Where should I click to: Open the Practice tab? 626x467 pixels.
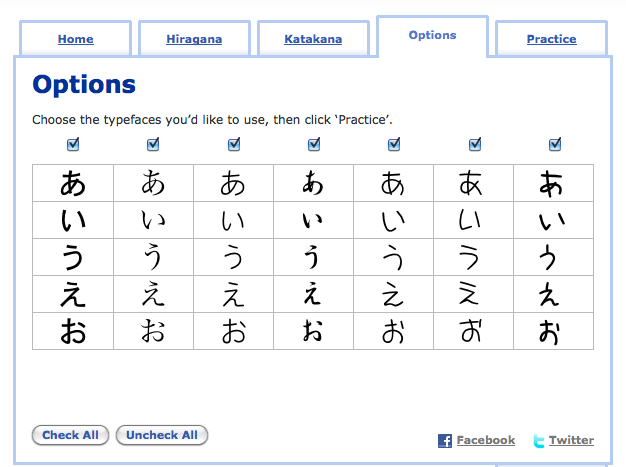pyautogui.click(x=551, y=40)
